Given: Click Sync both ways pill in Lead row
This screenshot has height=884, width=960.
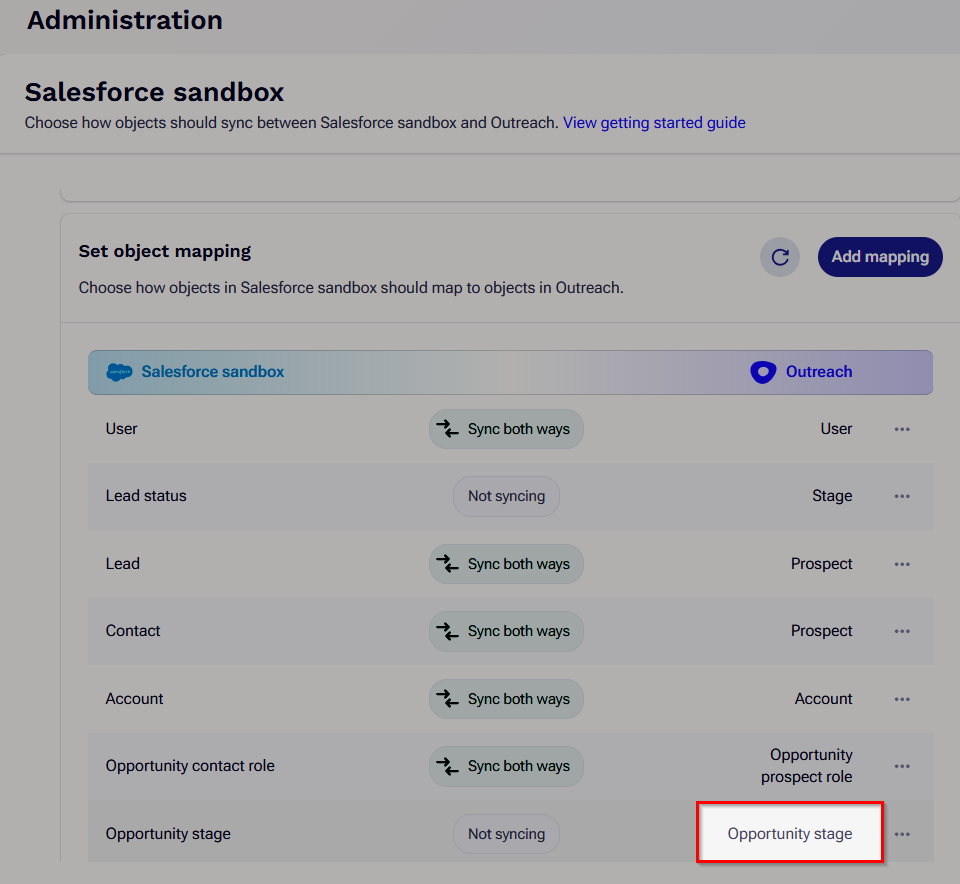Looking at the screenshot, I should [x=506, y=564].
